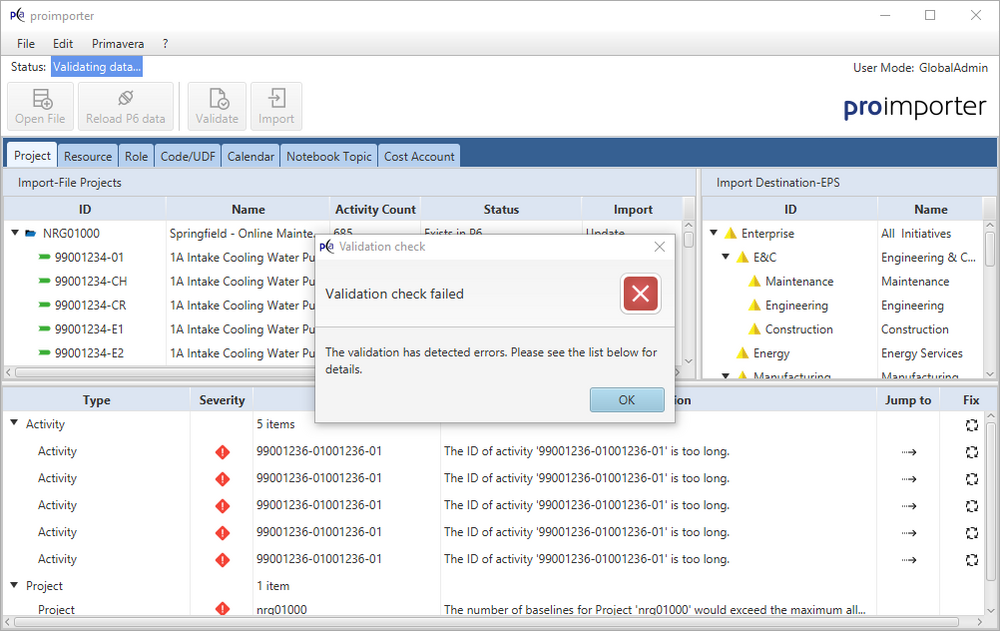The image size is (1000, 631).
Task: Select the 99001234-CH activity row
Action: [x=90, y=282]
